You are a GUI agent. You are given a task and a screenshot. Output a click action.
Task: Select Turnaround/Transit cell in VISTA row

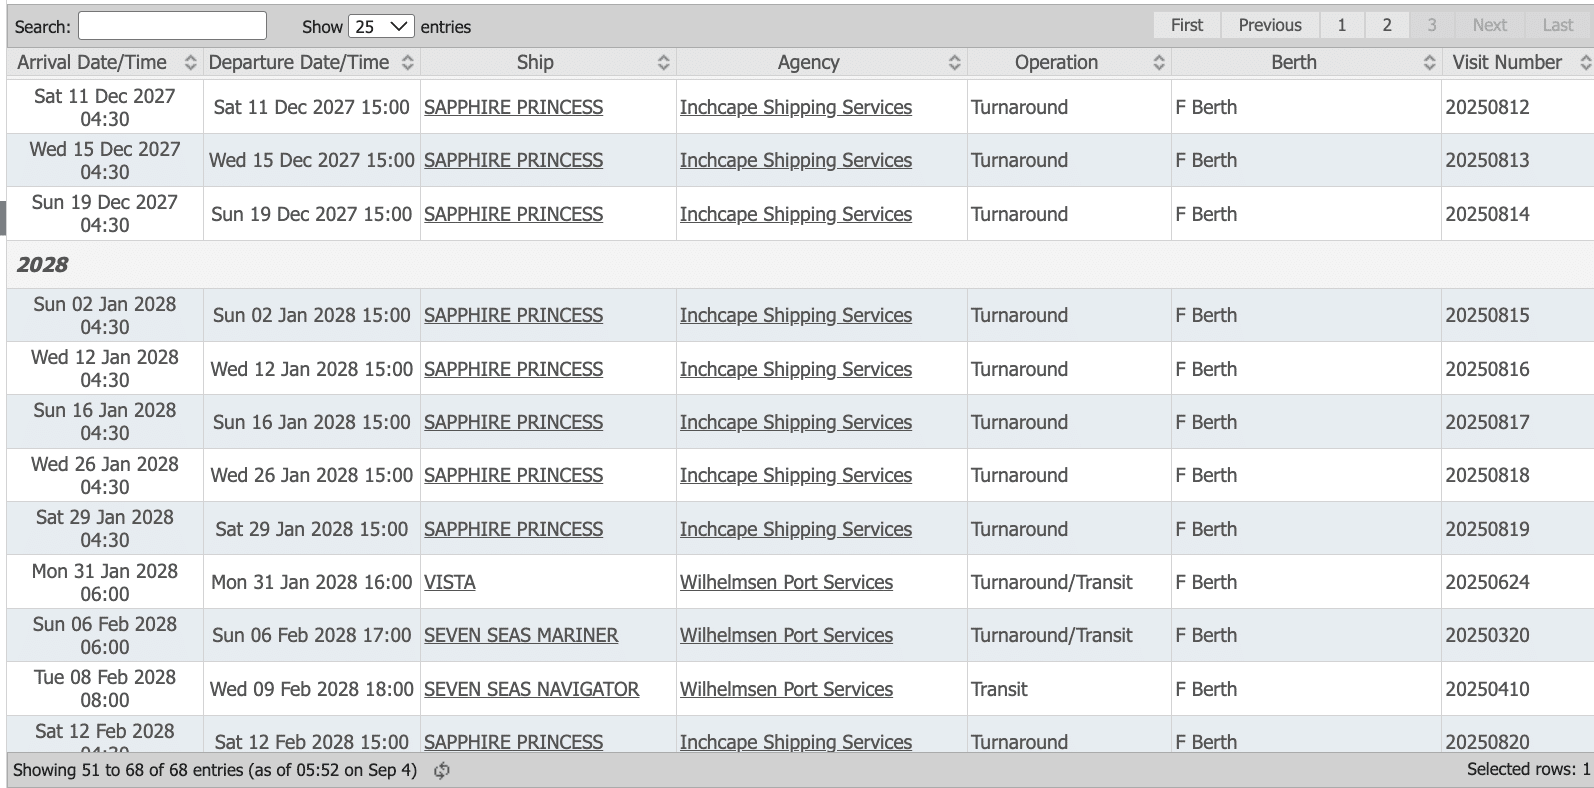pos(1069,582)
